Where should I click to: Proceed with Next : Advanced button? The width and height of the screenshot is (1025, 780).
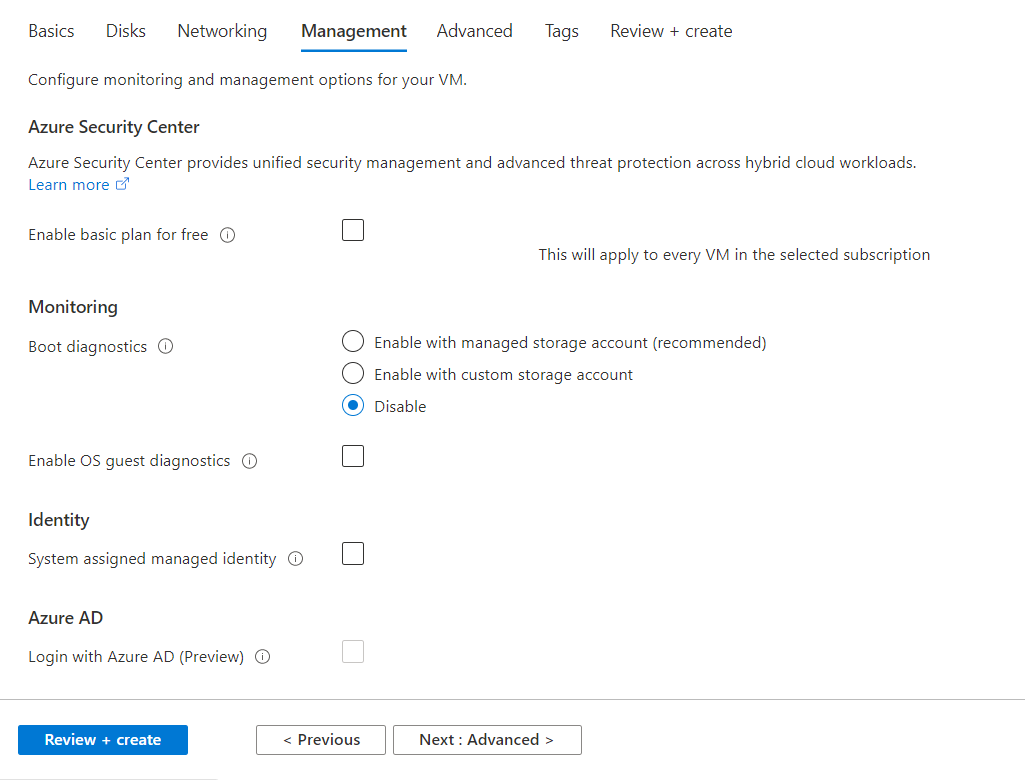click(x=487, y=740)
